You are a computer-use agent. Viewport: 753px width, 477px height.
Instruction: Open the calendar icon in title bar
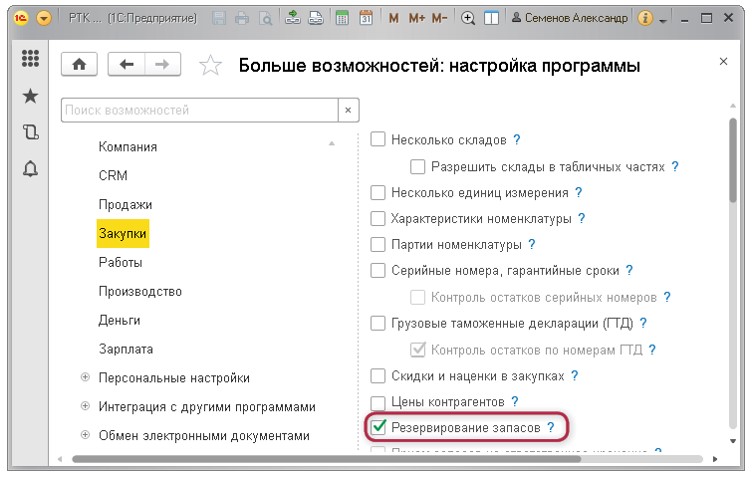pos(366,18)
